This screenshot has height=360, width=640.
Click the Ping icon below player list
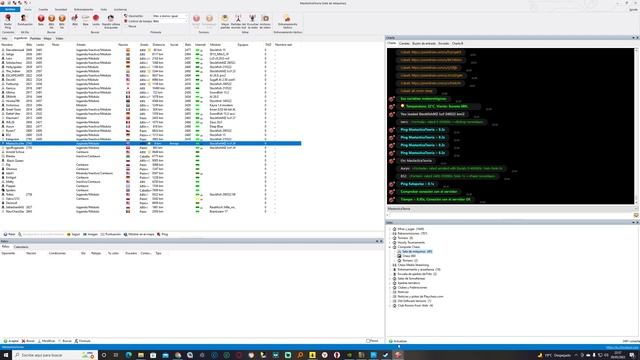(x=162, y=234)
